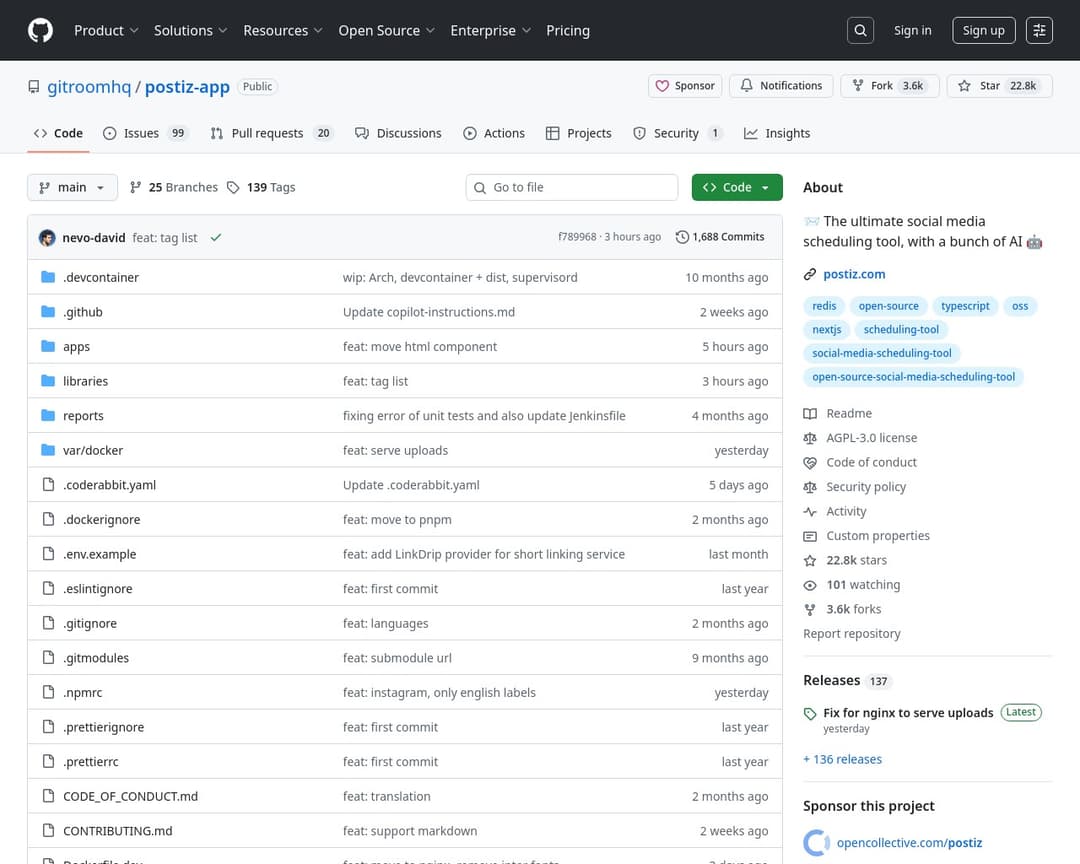
Task: Open the Notifications bell button
Action: 781,86
